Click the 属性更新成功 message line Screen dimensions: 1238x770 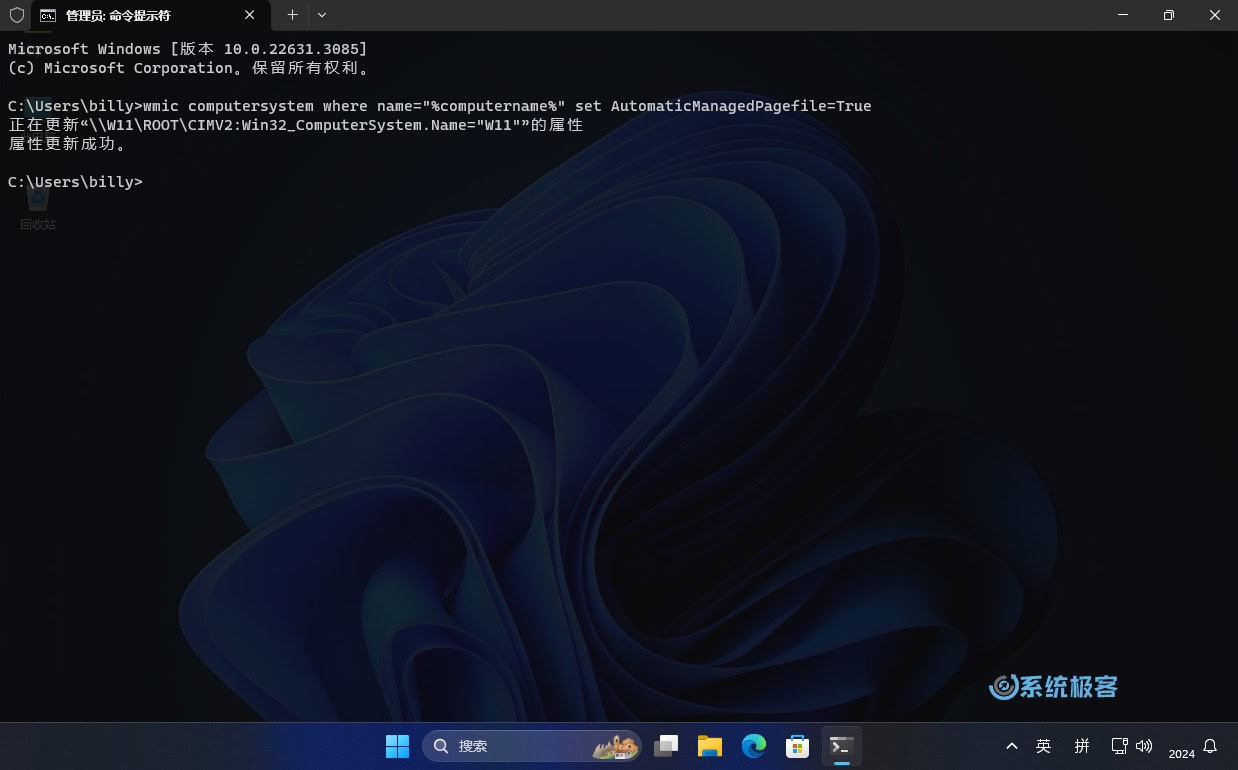[x=68, y=144]
